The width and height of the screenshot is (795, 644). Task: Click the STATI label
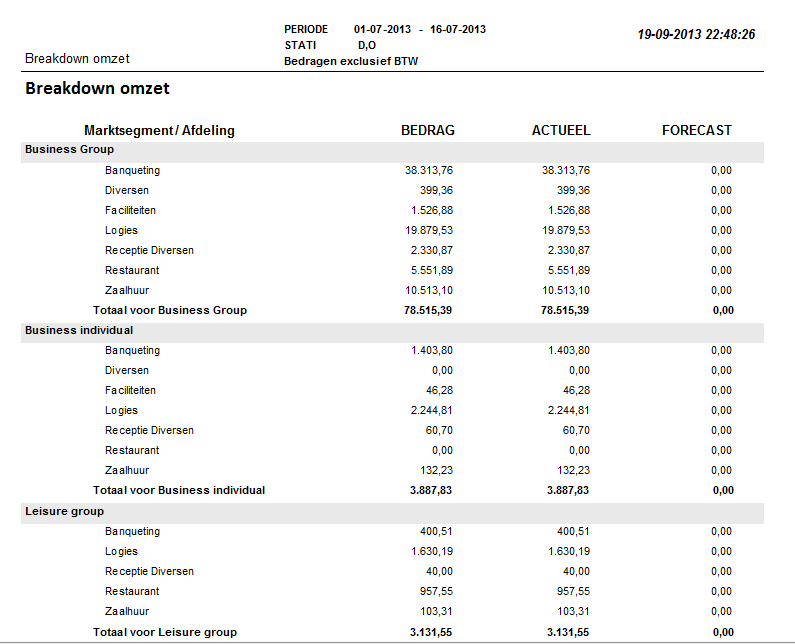tap(300, 45)
